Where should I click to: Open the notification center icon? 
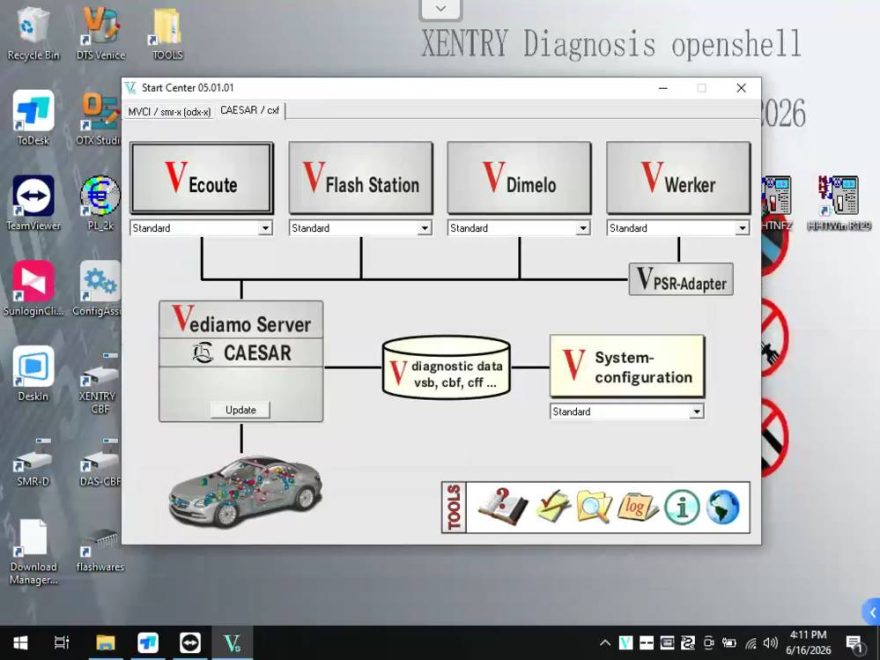(x=854, y=644)
